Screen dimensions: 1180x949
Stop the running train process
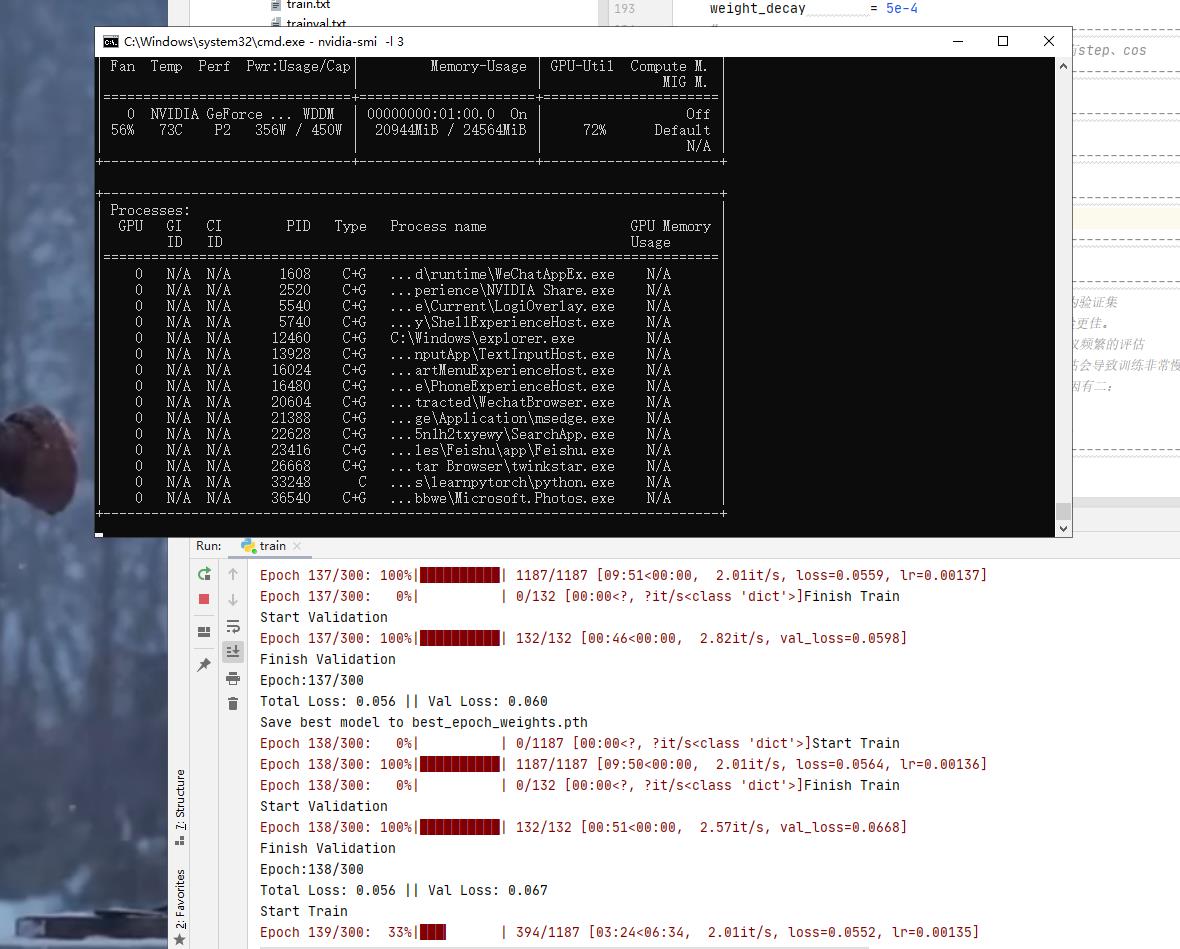pos(204,599)
